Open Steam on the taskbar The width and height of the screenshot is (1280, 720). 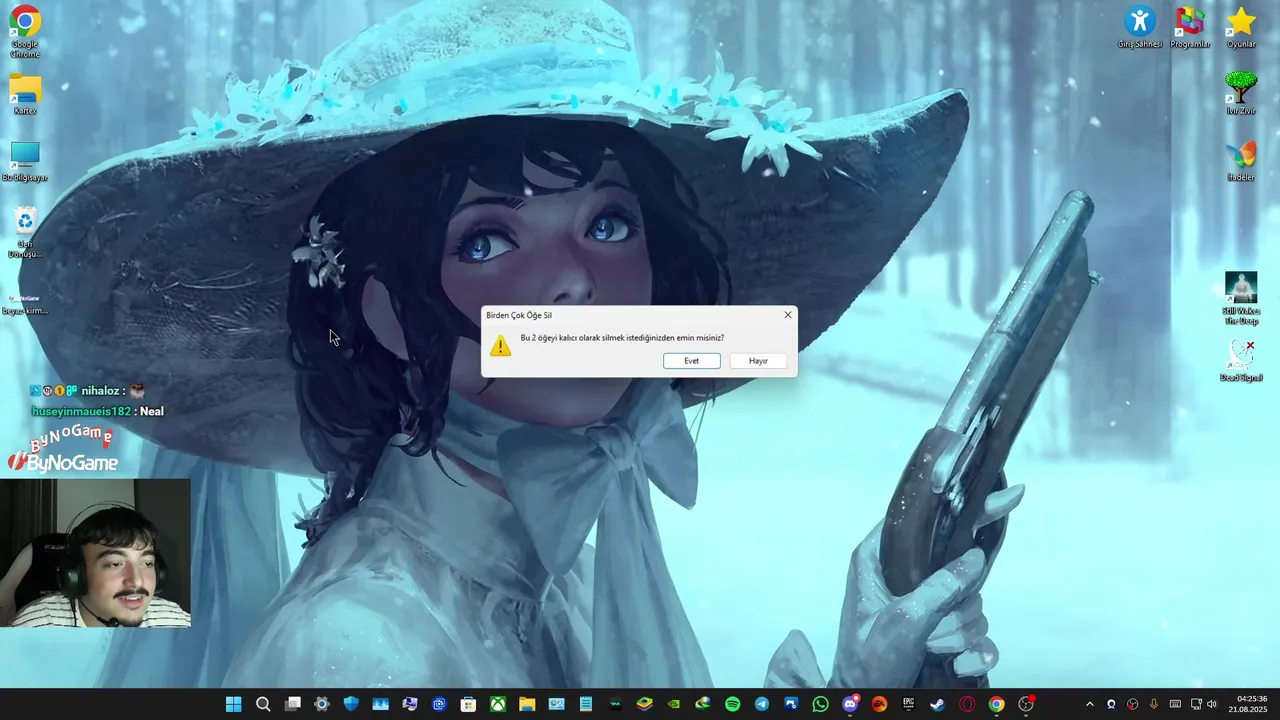(937, 704)
